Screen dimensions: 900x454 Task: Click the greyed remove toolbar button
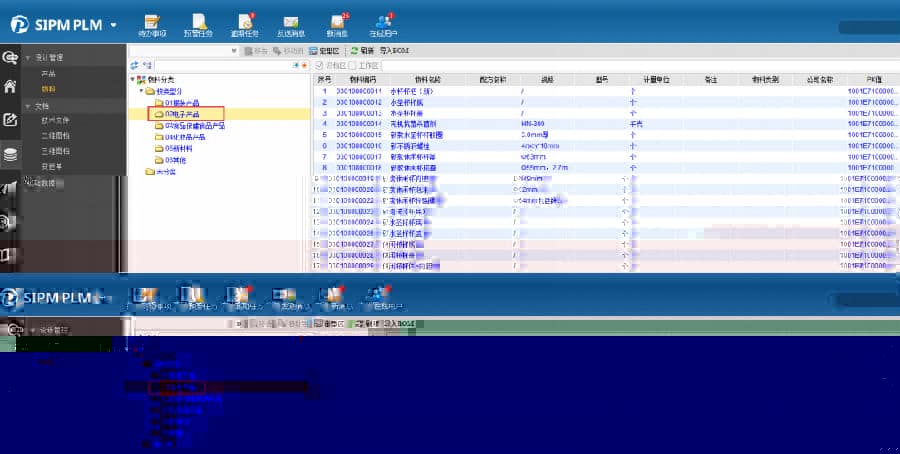pyautogui.click(x=257, y=51)
